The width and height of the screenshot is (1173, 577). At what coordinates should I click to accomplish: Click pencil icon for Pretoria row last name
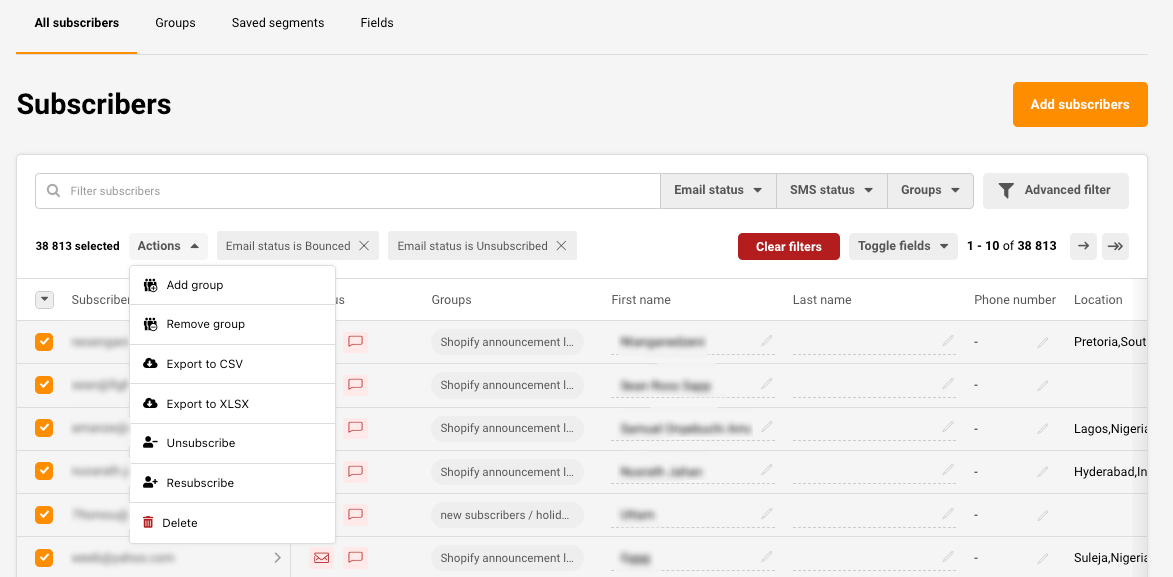pyautogui.click(x=948, y=342)
